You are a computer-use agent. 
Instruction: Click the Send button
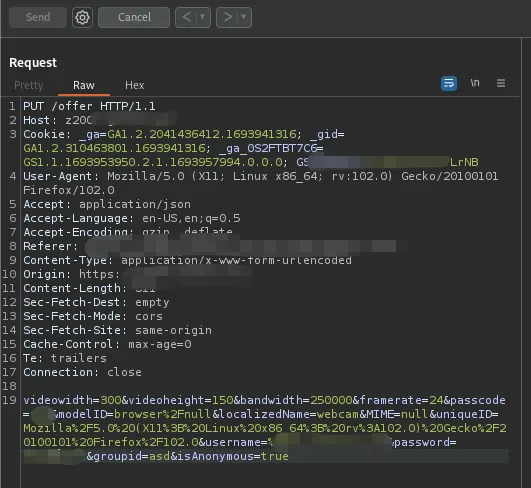[x=38, y=17]
